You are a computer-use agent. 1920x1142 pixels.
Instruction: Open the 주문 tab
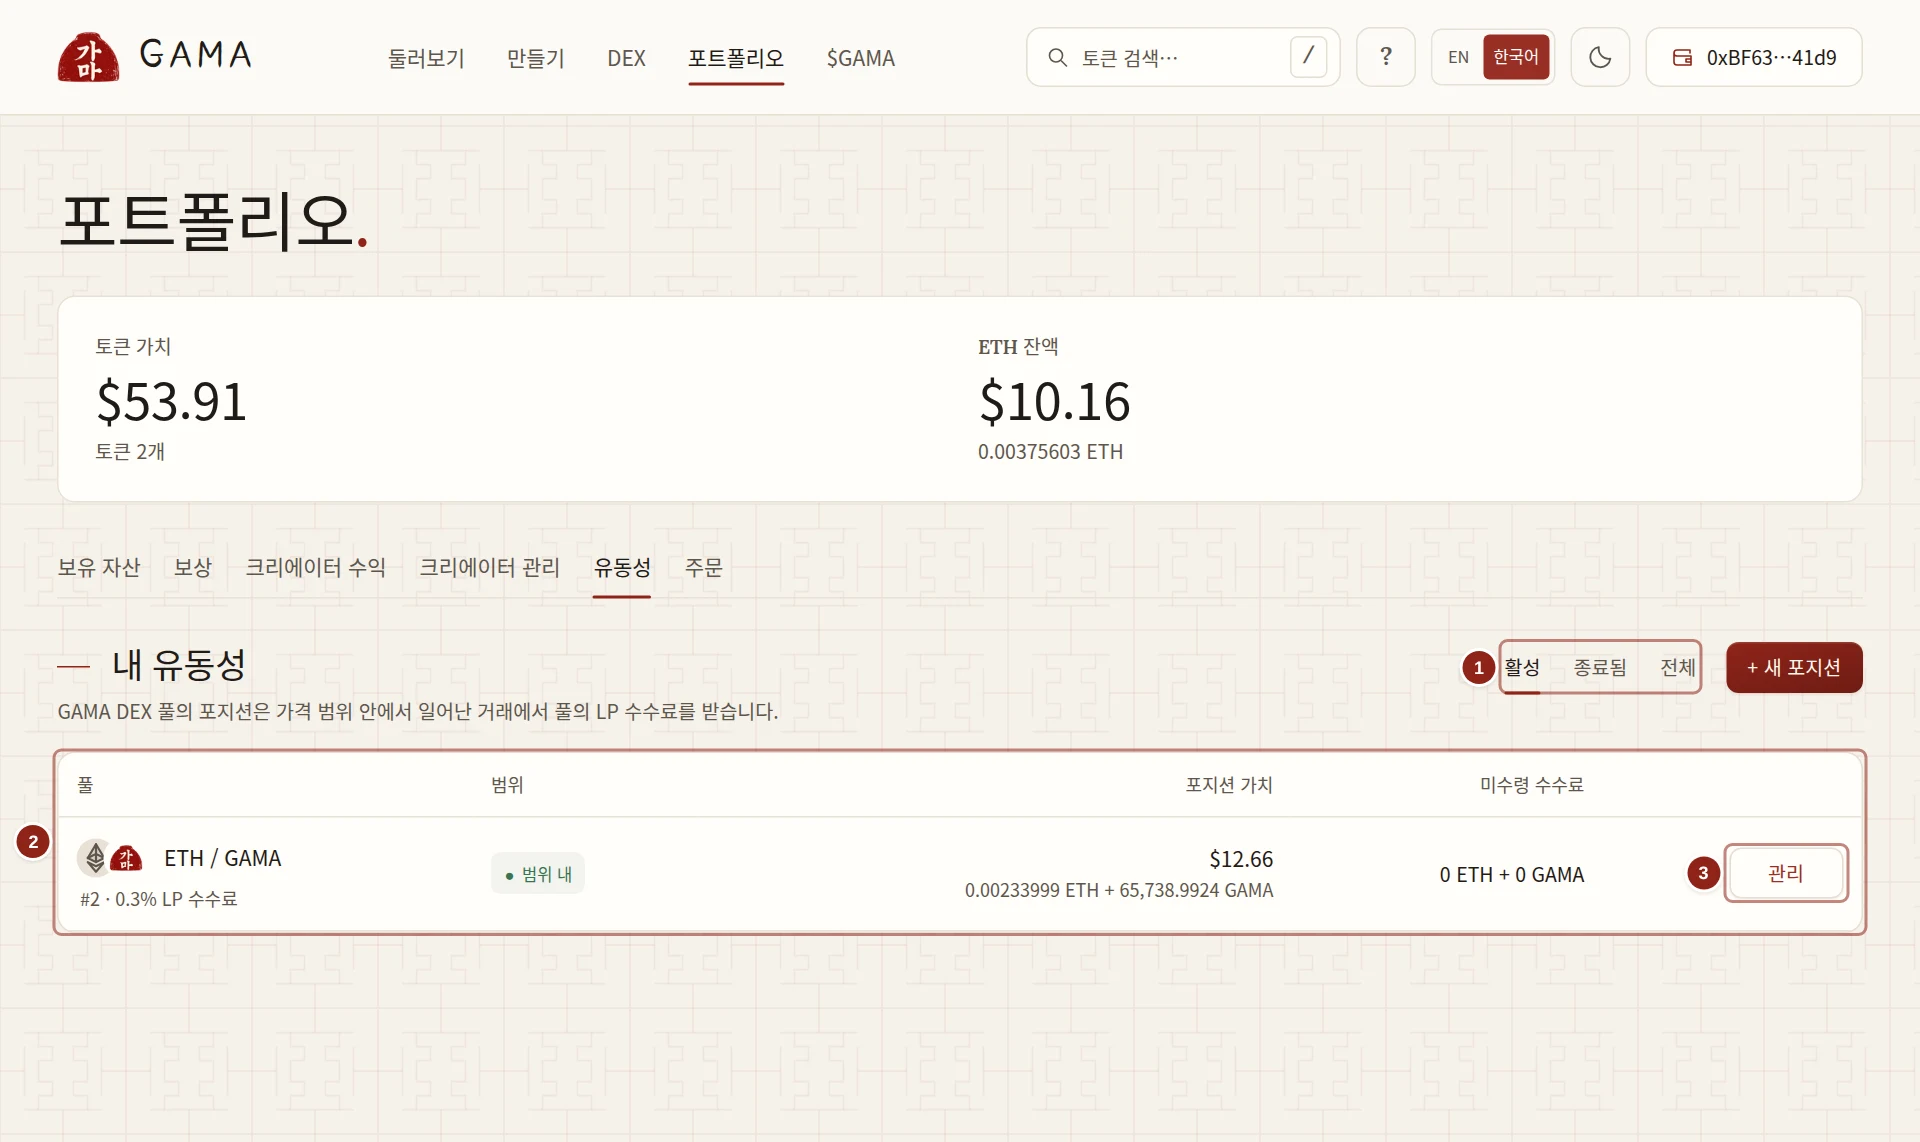(x=703, y=568)
